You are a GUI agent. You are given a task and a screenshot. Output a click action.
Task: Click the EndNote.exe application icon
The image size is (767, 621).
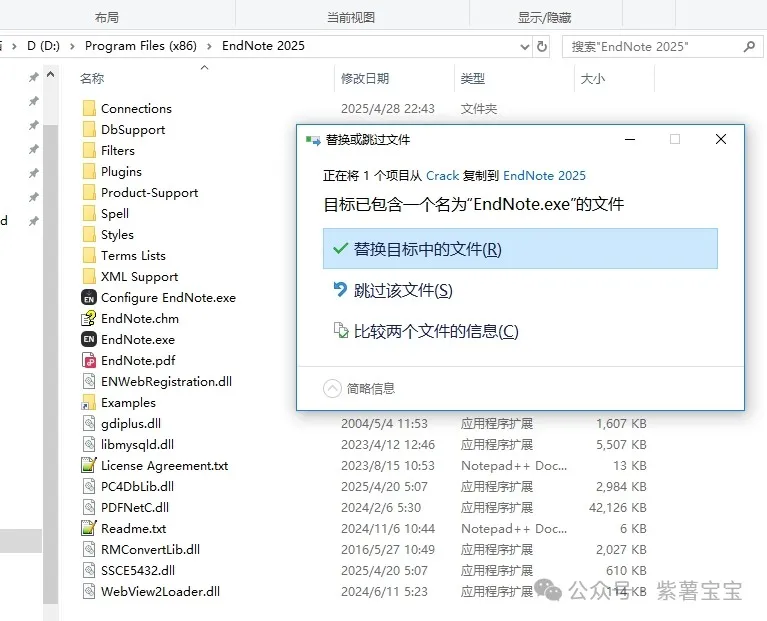[88, 339]
